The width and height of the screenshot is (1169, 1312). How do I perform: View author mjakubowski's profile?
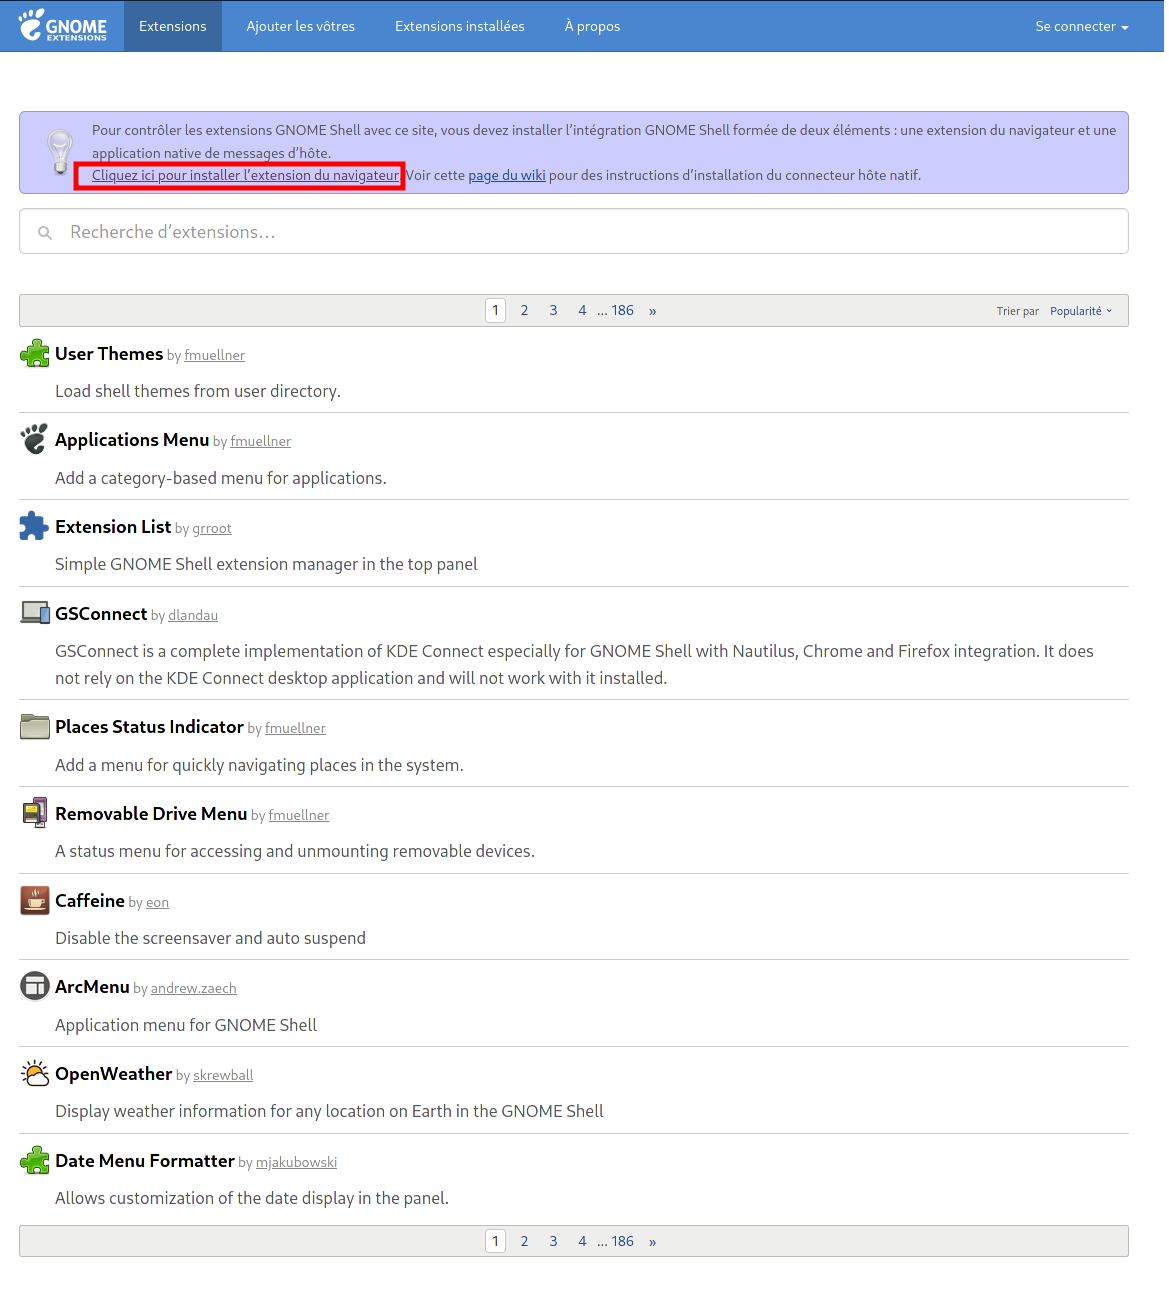(296, 1163)
